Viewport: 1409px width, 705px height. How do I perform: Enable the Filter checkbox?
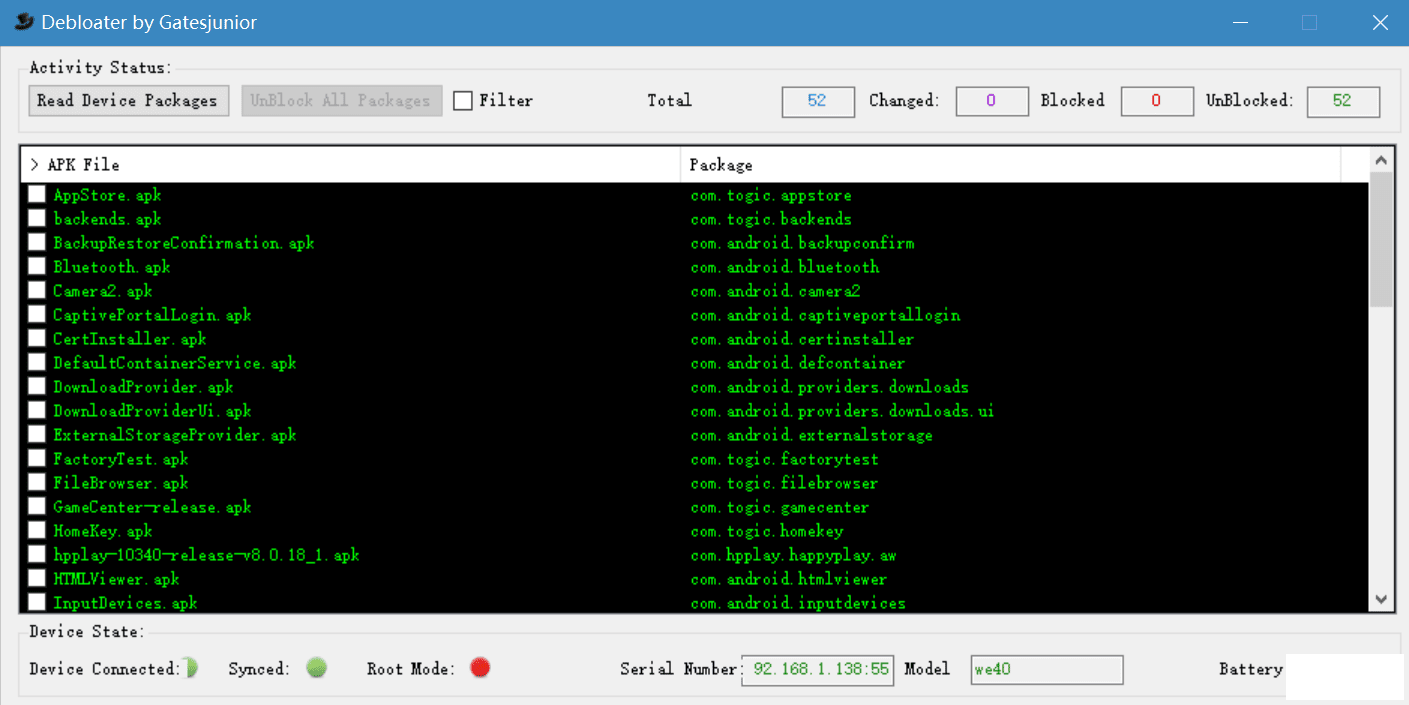click(463, 101)
